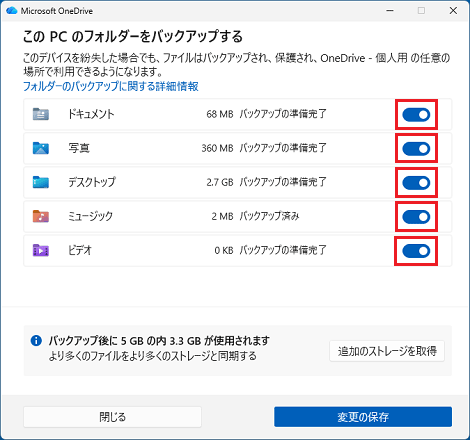
Task: Click the ビデオ folder name
Action: (80, 250)
